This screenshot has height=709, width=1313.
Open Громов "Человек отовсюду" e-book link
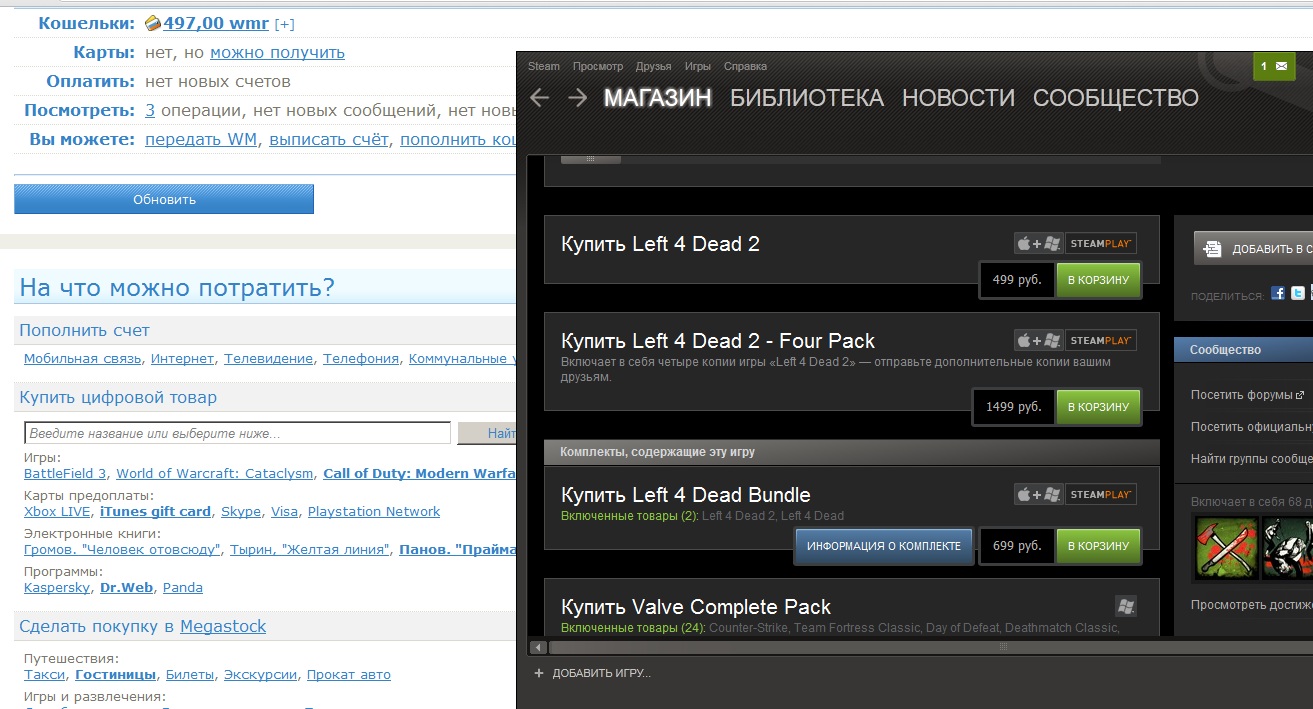pyautogui.click(x=122, y=549)
